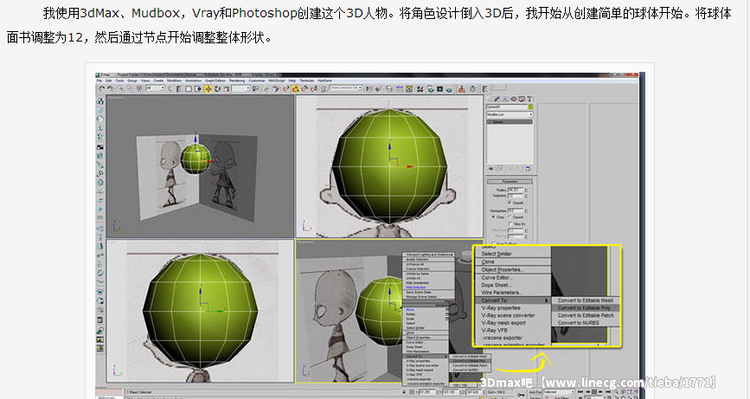Open the Modify tab in command panel

point(497,99)
